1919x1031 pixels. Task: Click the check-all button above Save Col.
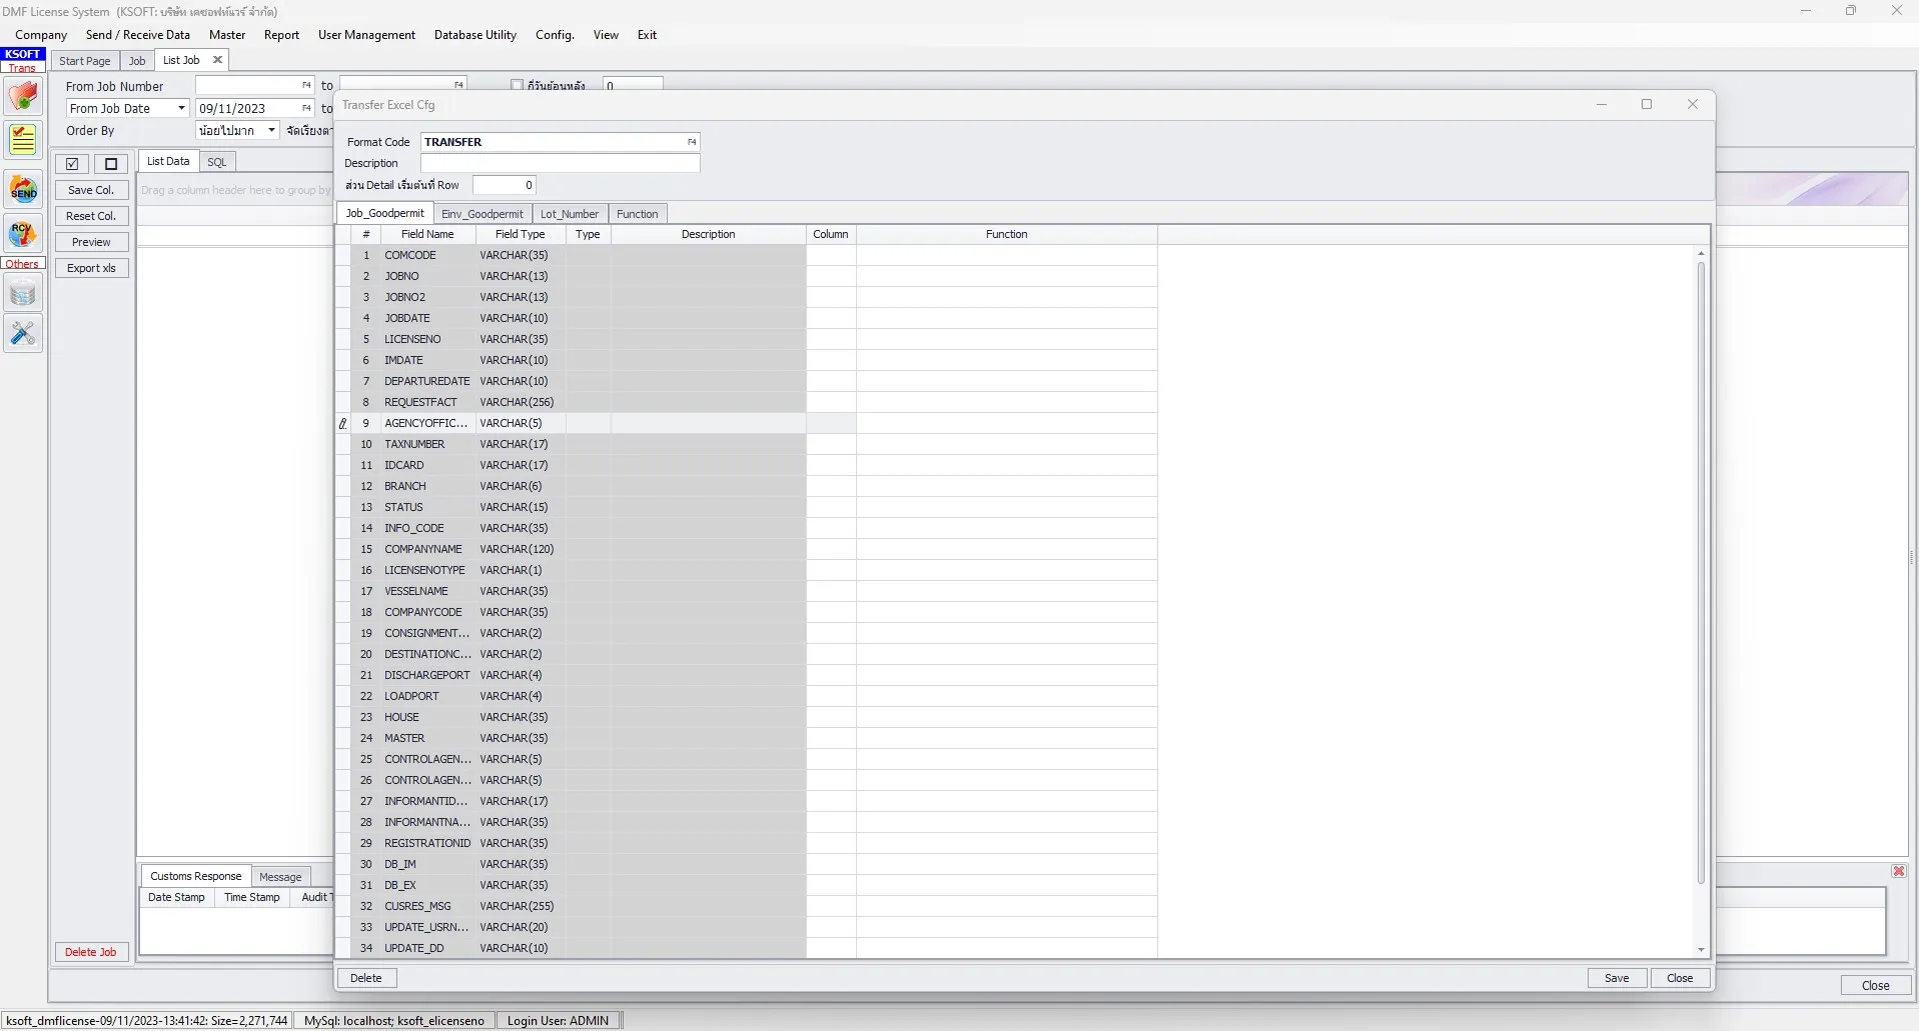(72, 164)
